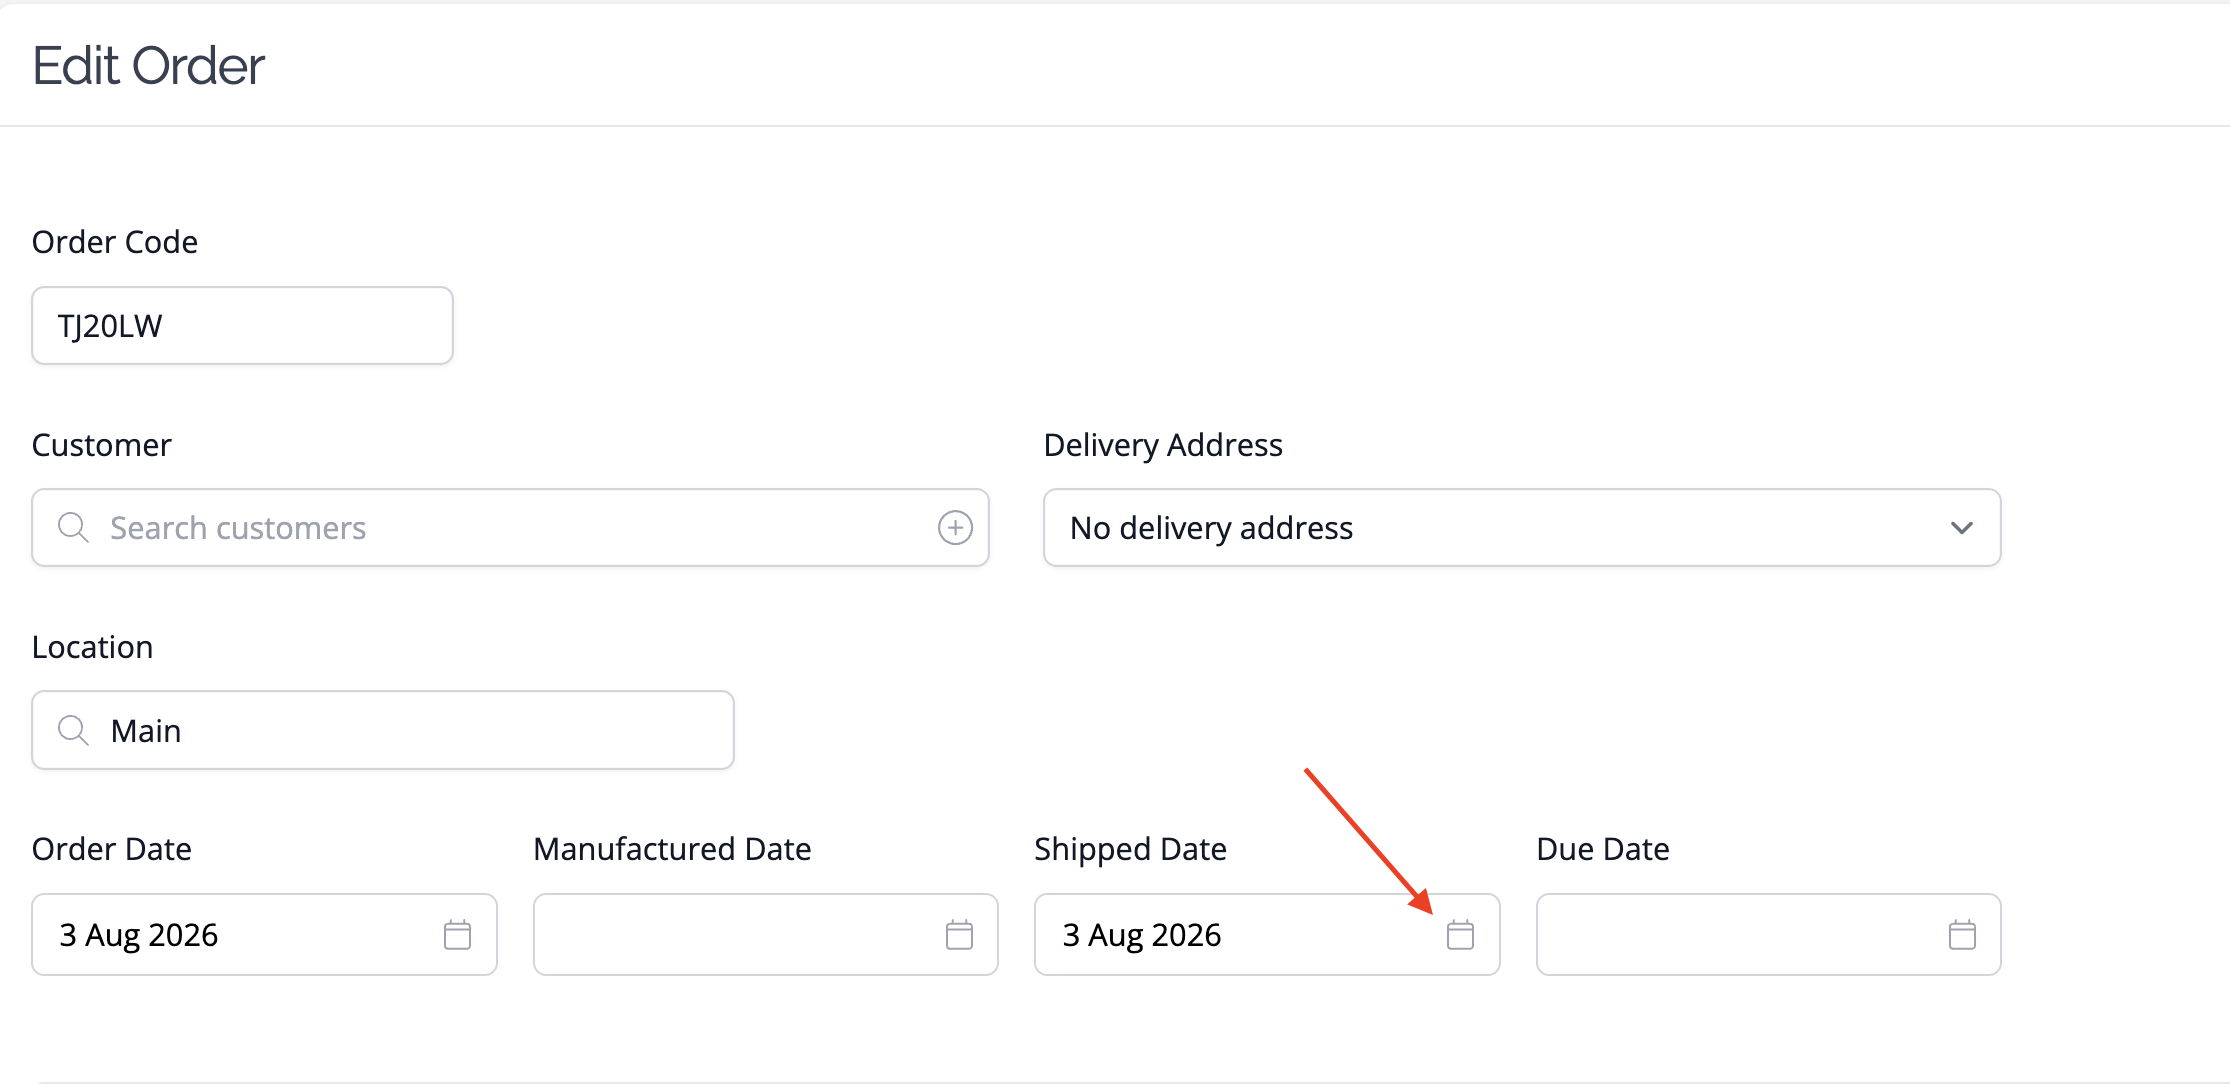
Task: Click the magnifier icon in Search customers
Action: tap(73, 527)
